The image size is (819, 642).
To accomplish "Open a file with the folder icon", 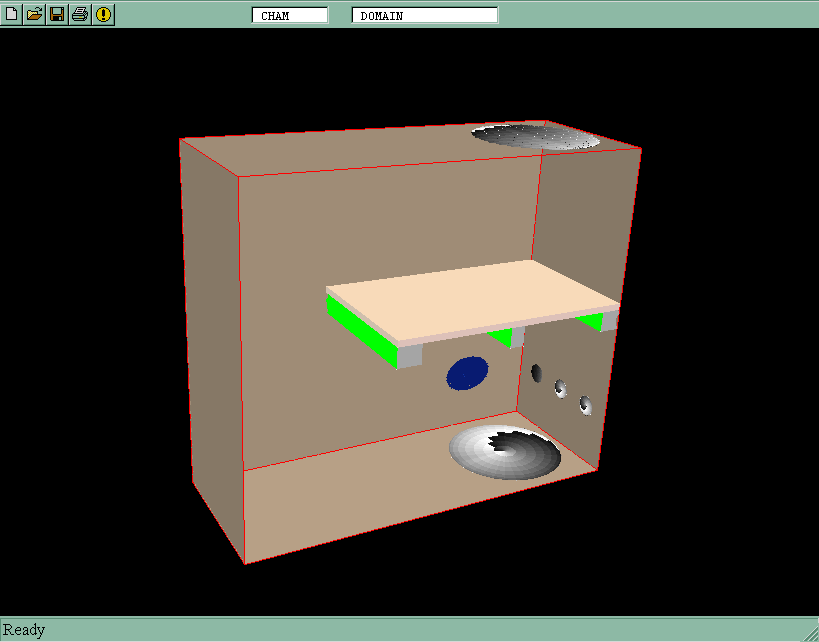I will tap(34, 14).
